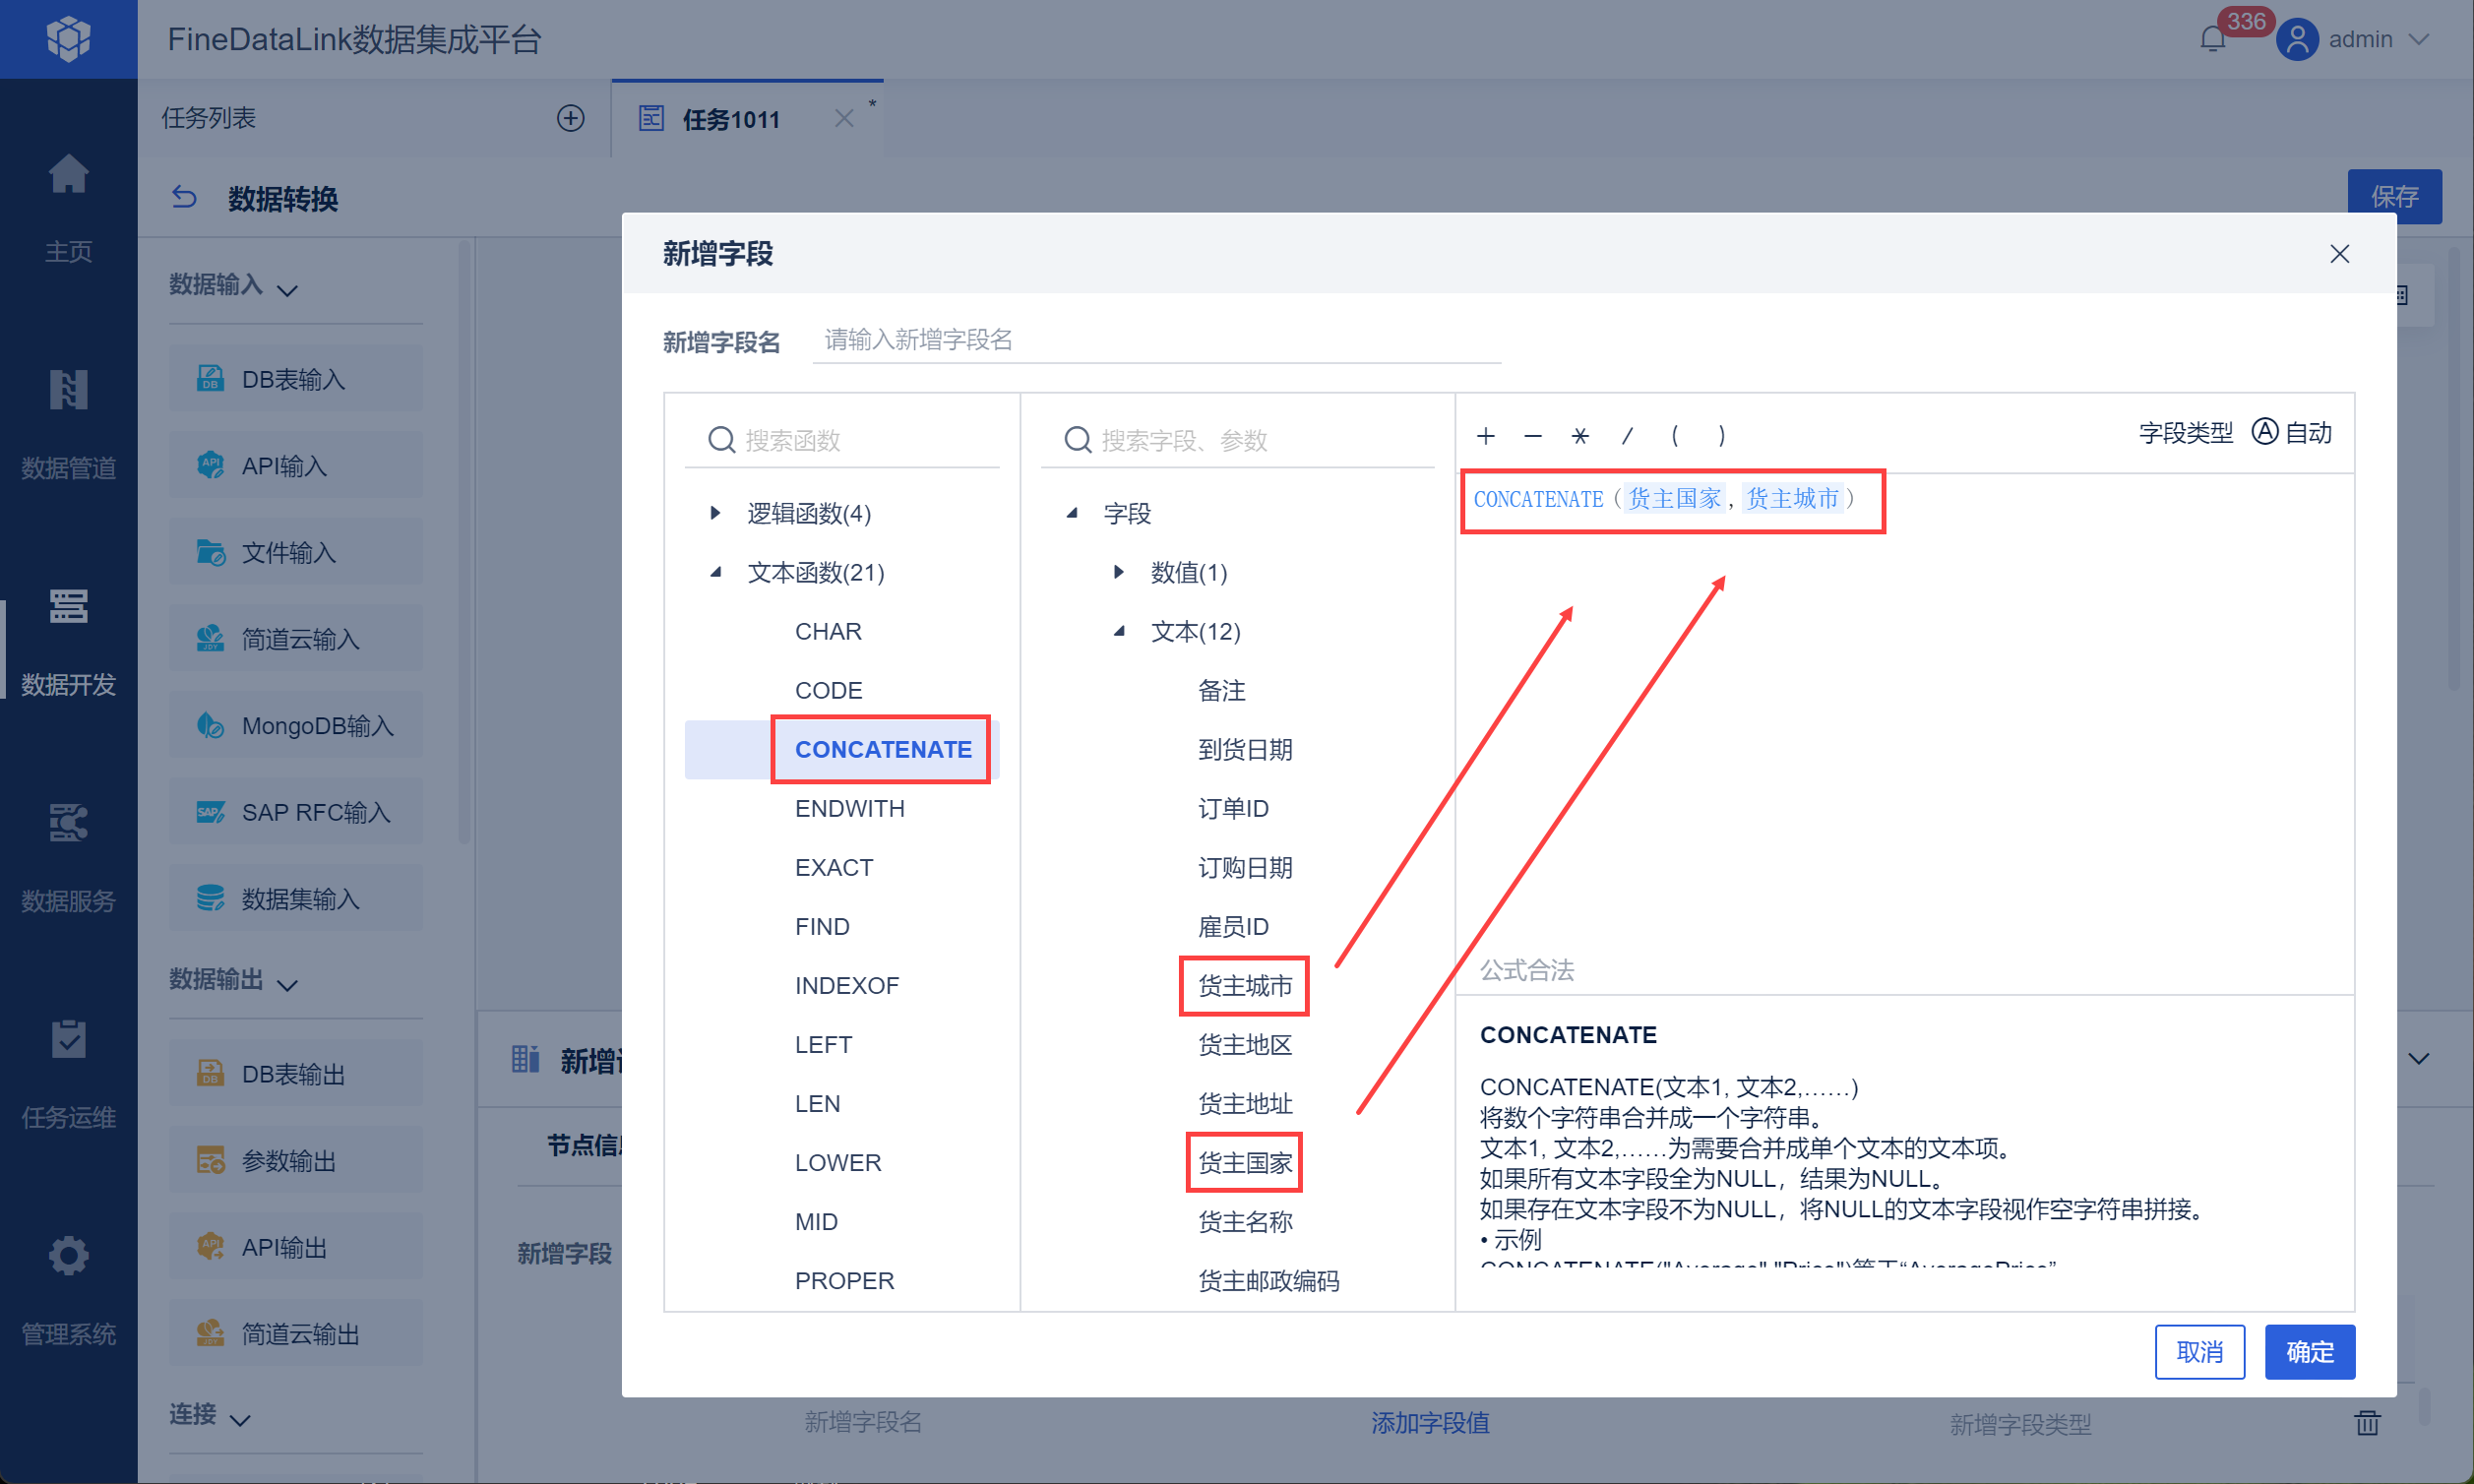Click the 确定 button
The width and height of the screenshot is (2474, 1484).
[2309, 1352]
